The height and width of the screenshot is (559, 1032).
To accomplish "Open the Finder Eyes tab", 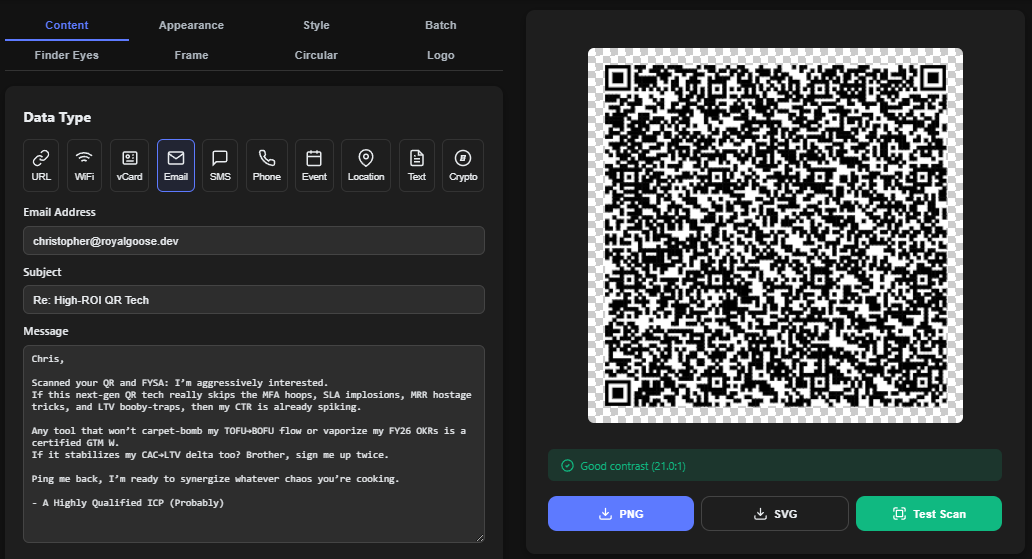I will (66, 55).
